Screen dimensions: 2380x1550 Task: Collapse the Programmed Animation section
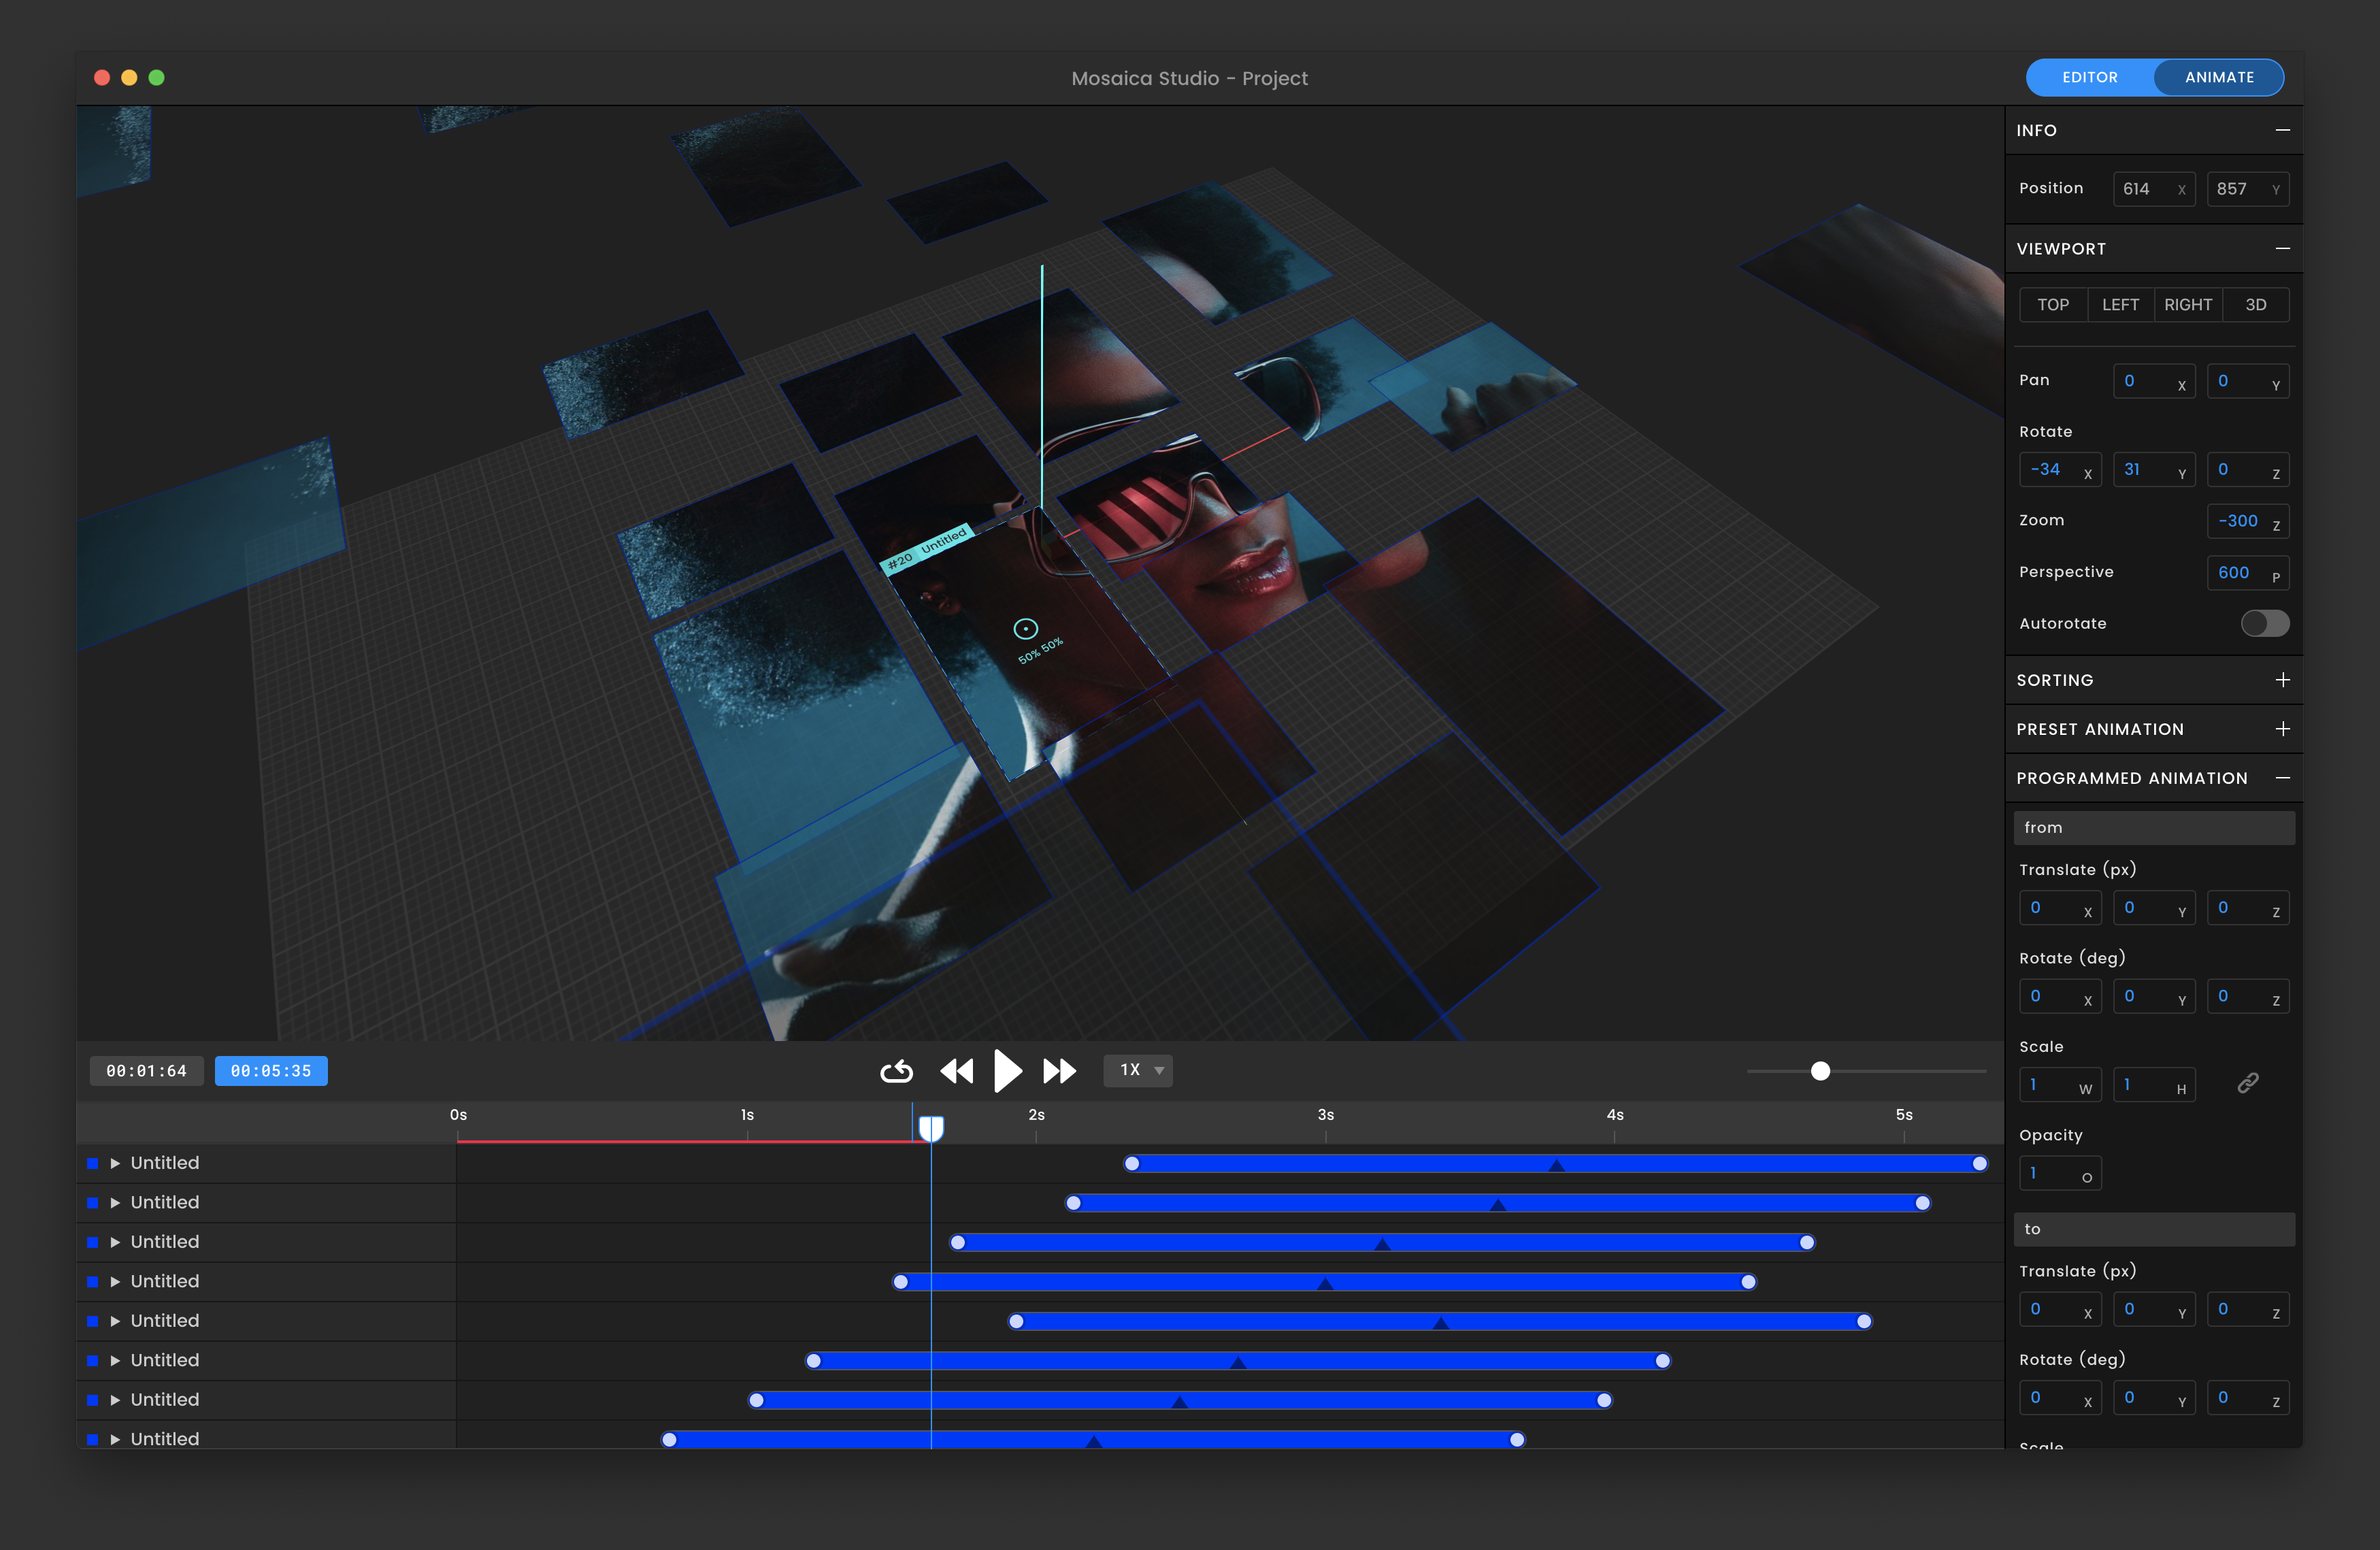point(2282,778)
